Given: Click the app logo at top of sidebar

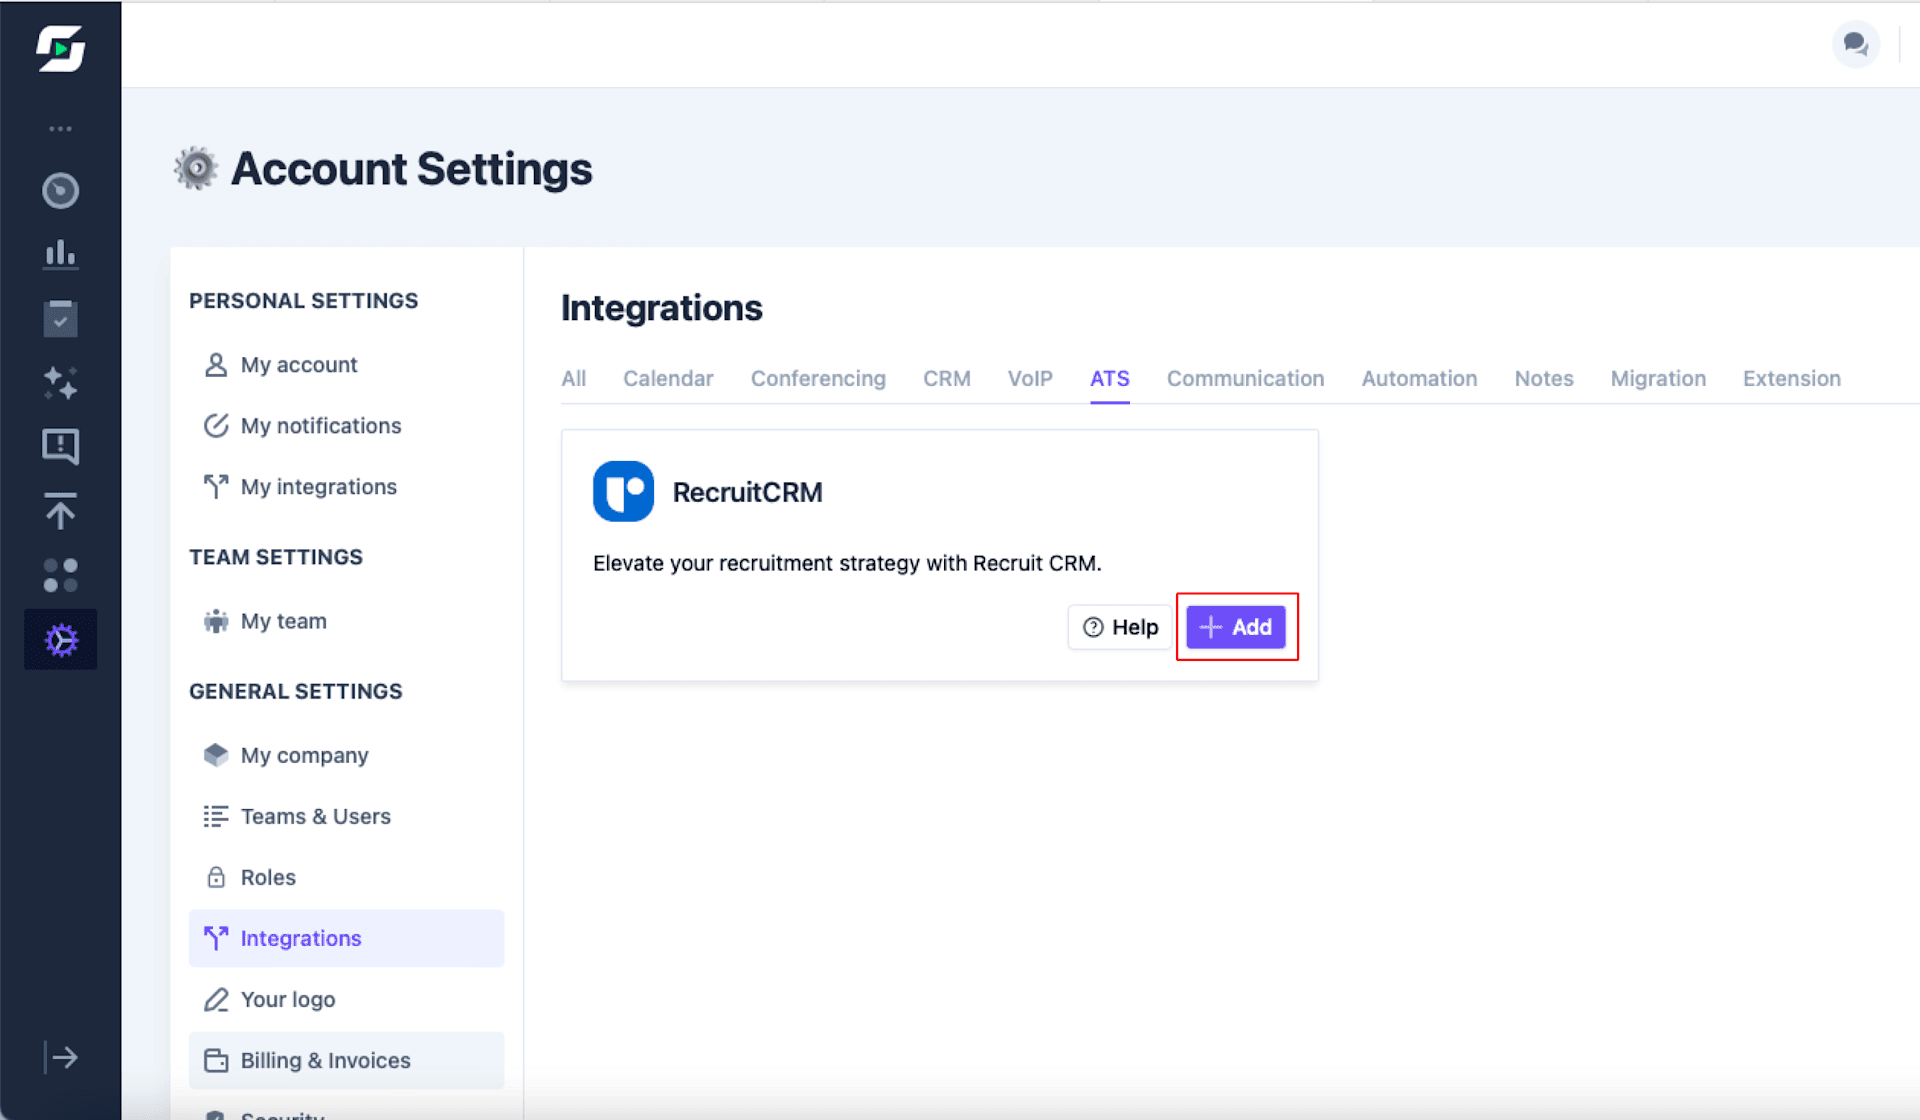Looking at the screenshot, I should pos(60,48).
